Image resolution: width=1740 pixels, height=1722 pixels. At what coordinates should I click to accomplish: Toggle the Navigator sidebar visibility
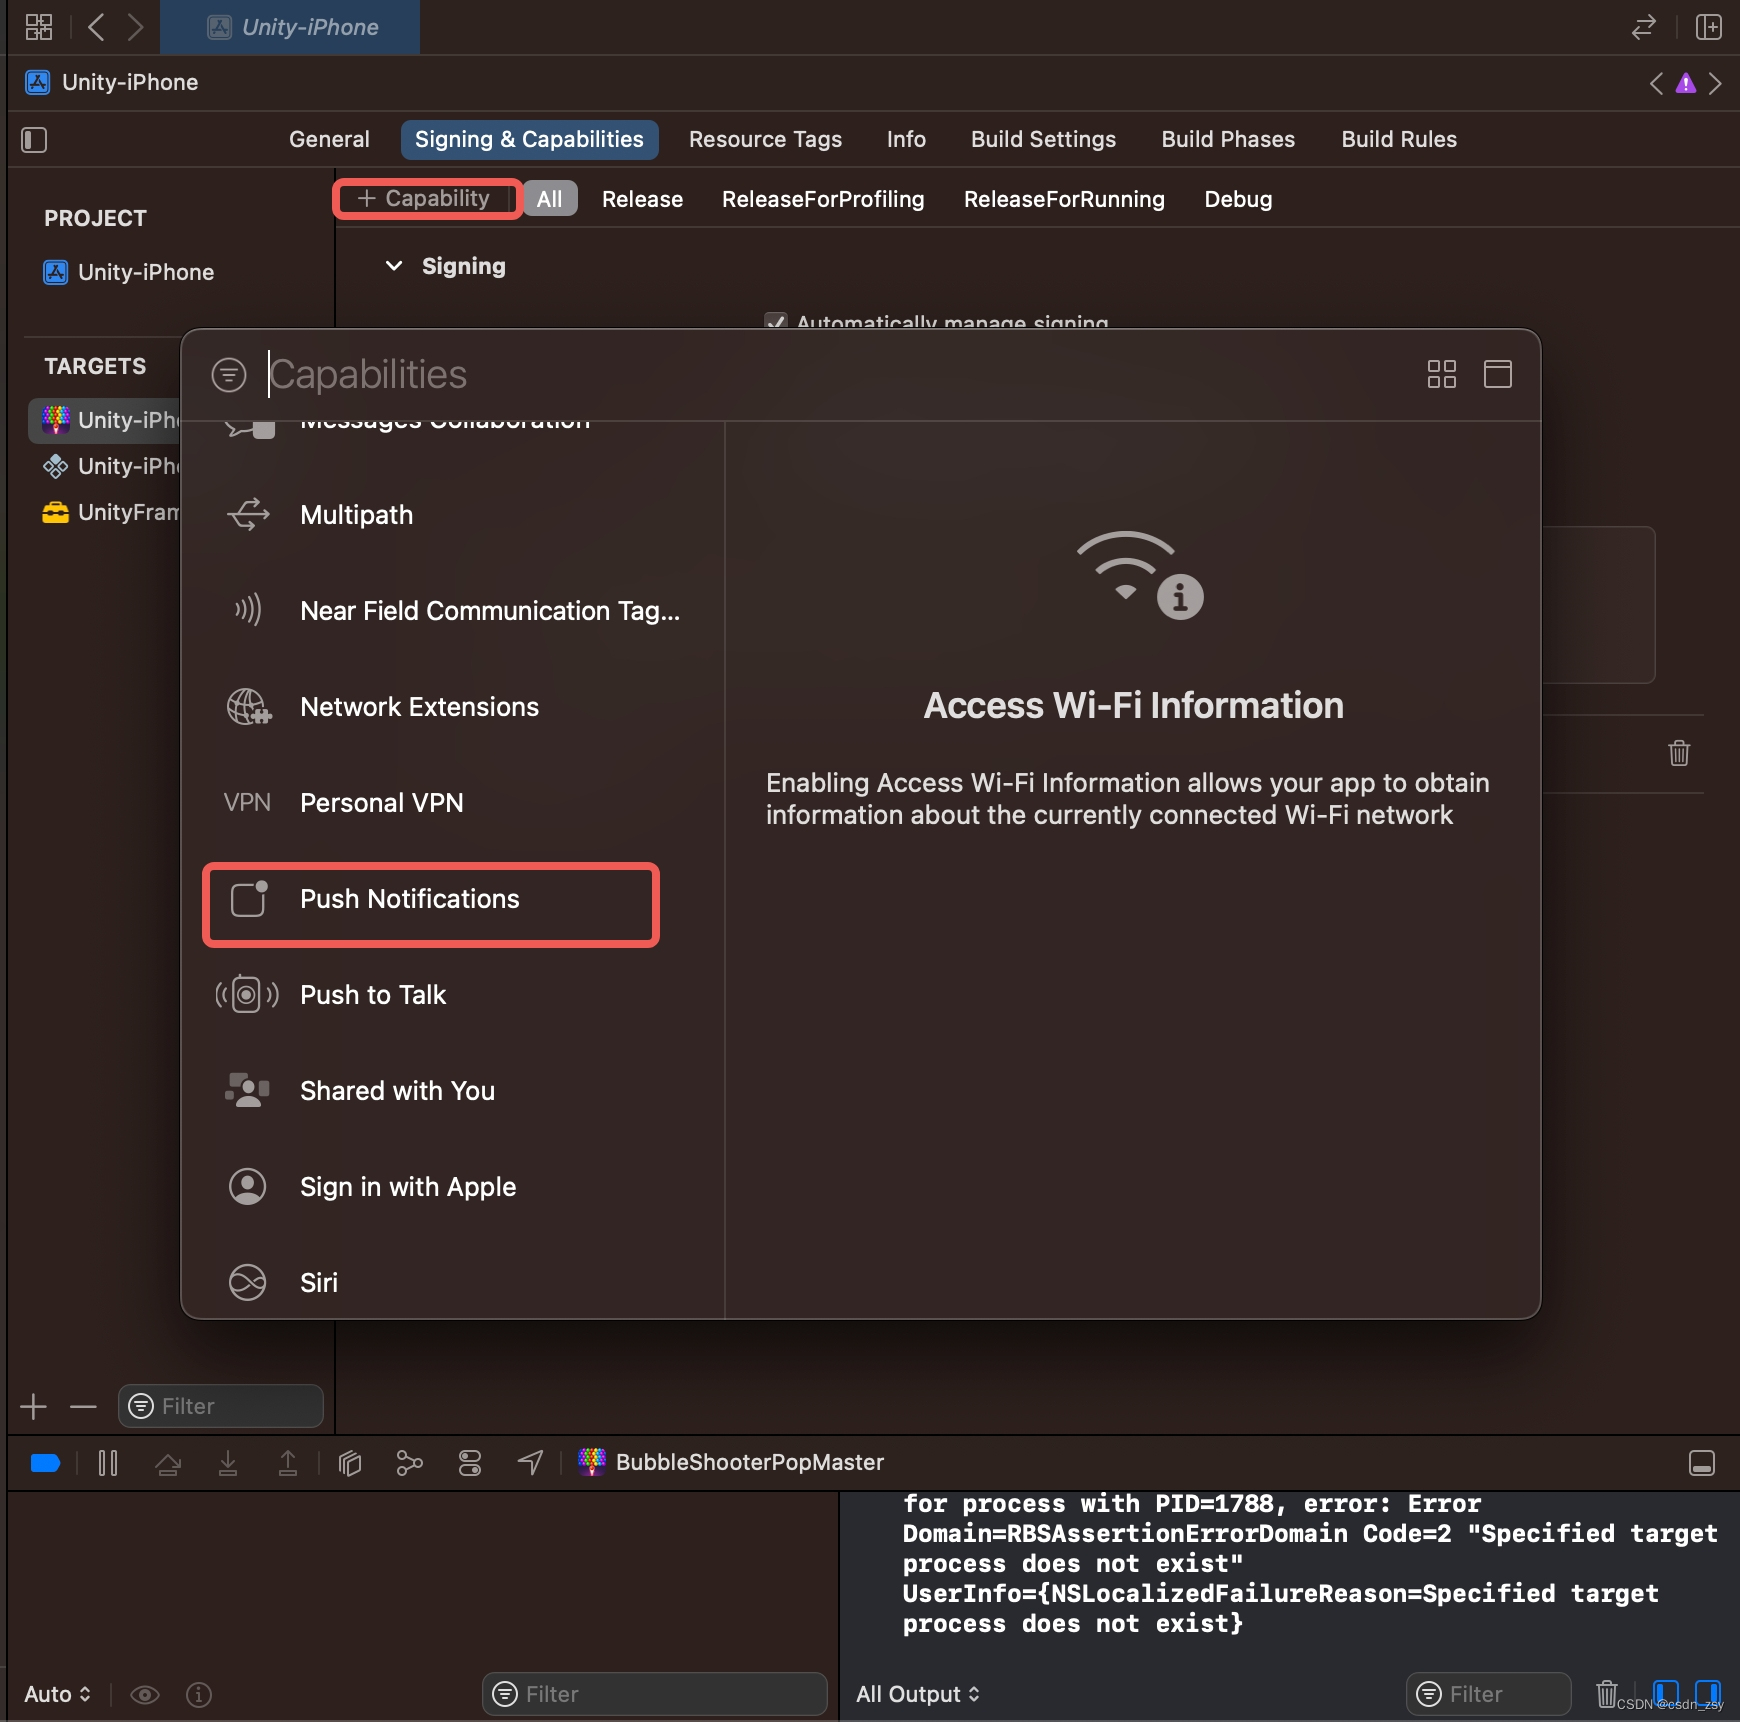point(33,139)
